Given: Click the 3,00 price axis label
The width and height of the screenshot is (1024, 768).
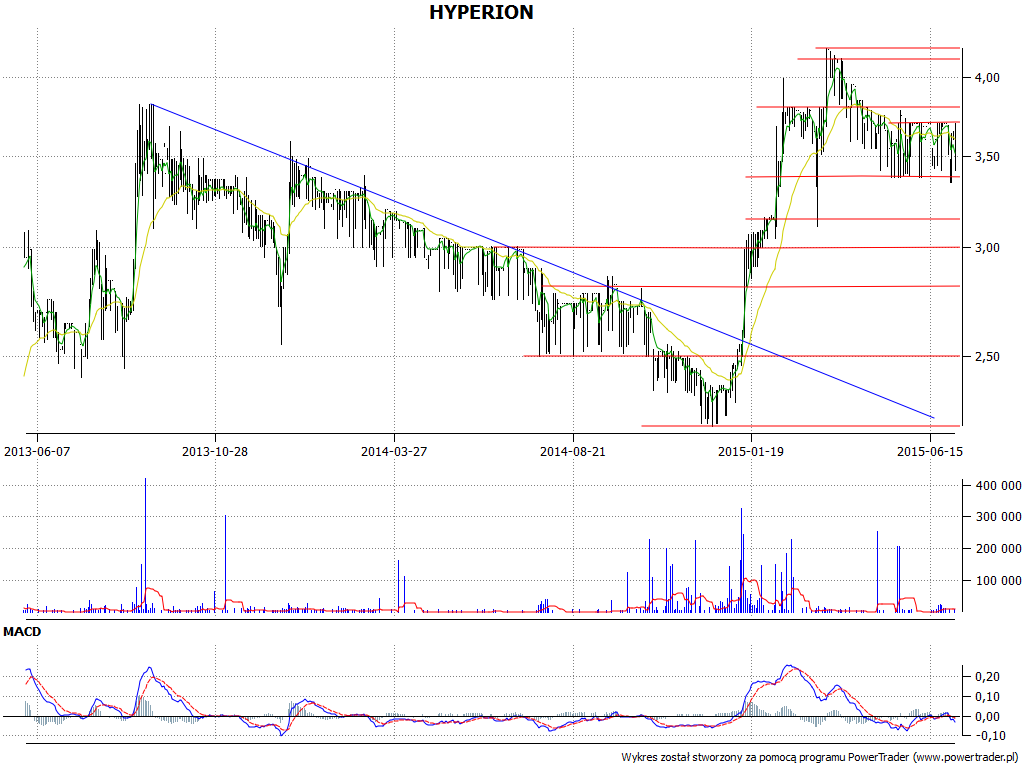Looking at the screenshot, I should pos(987,248).
